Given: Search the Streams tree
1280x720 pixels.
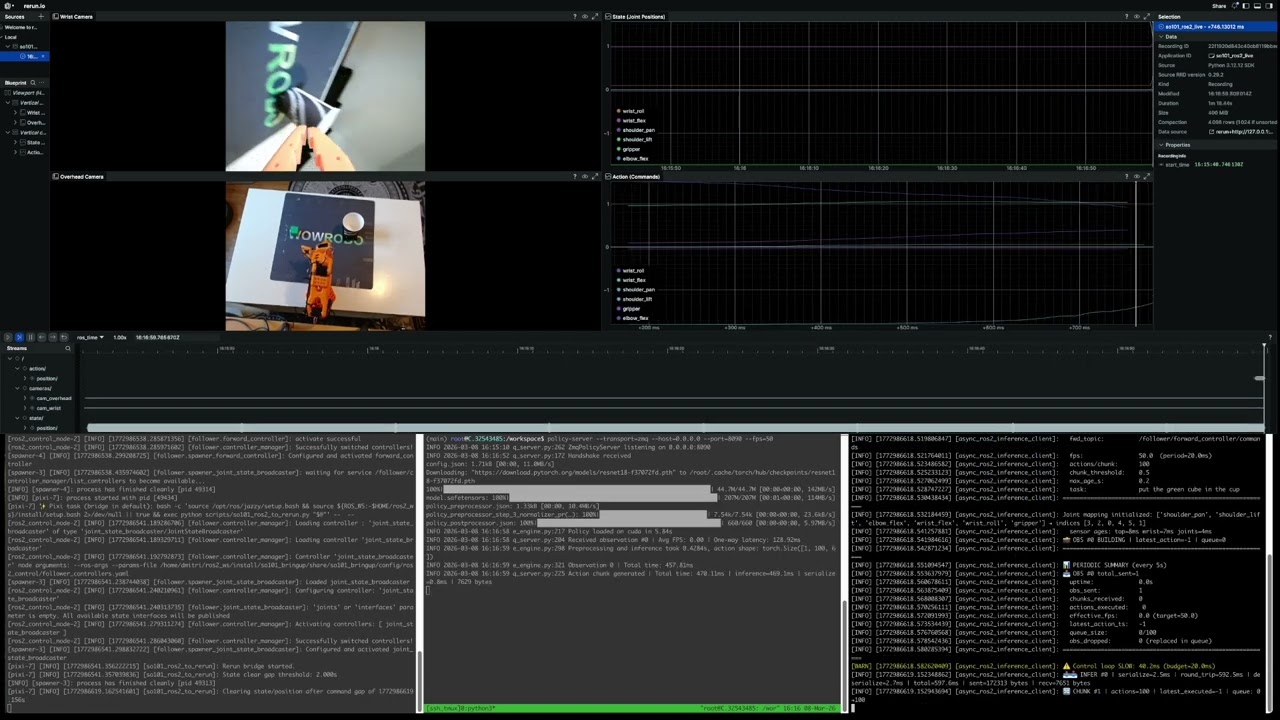Looking at the screenshot, I should [68, 348].
